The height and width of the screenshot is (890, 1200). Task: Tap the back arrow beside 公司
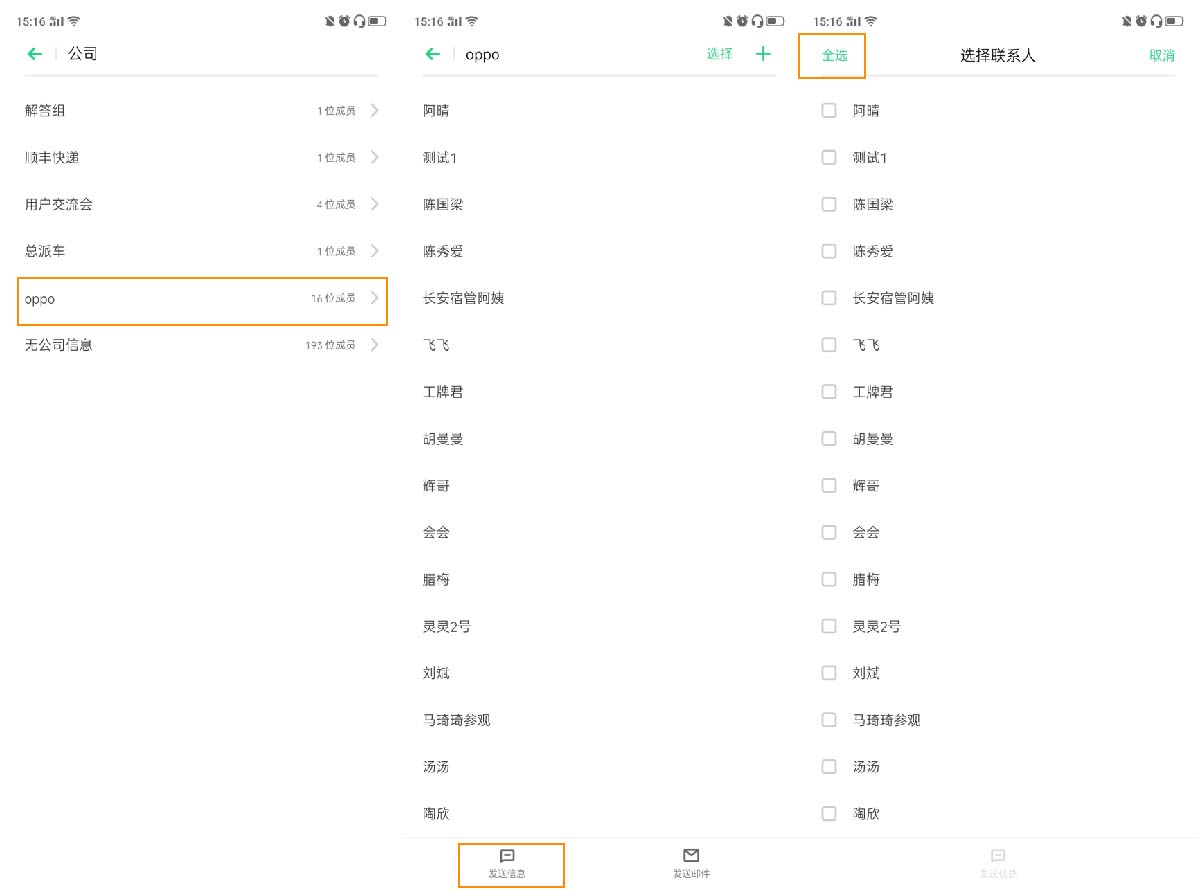[x=35, y=54]
